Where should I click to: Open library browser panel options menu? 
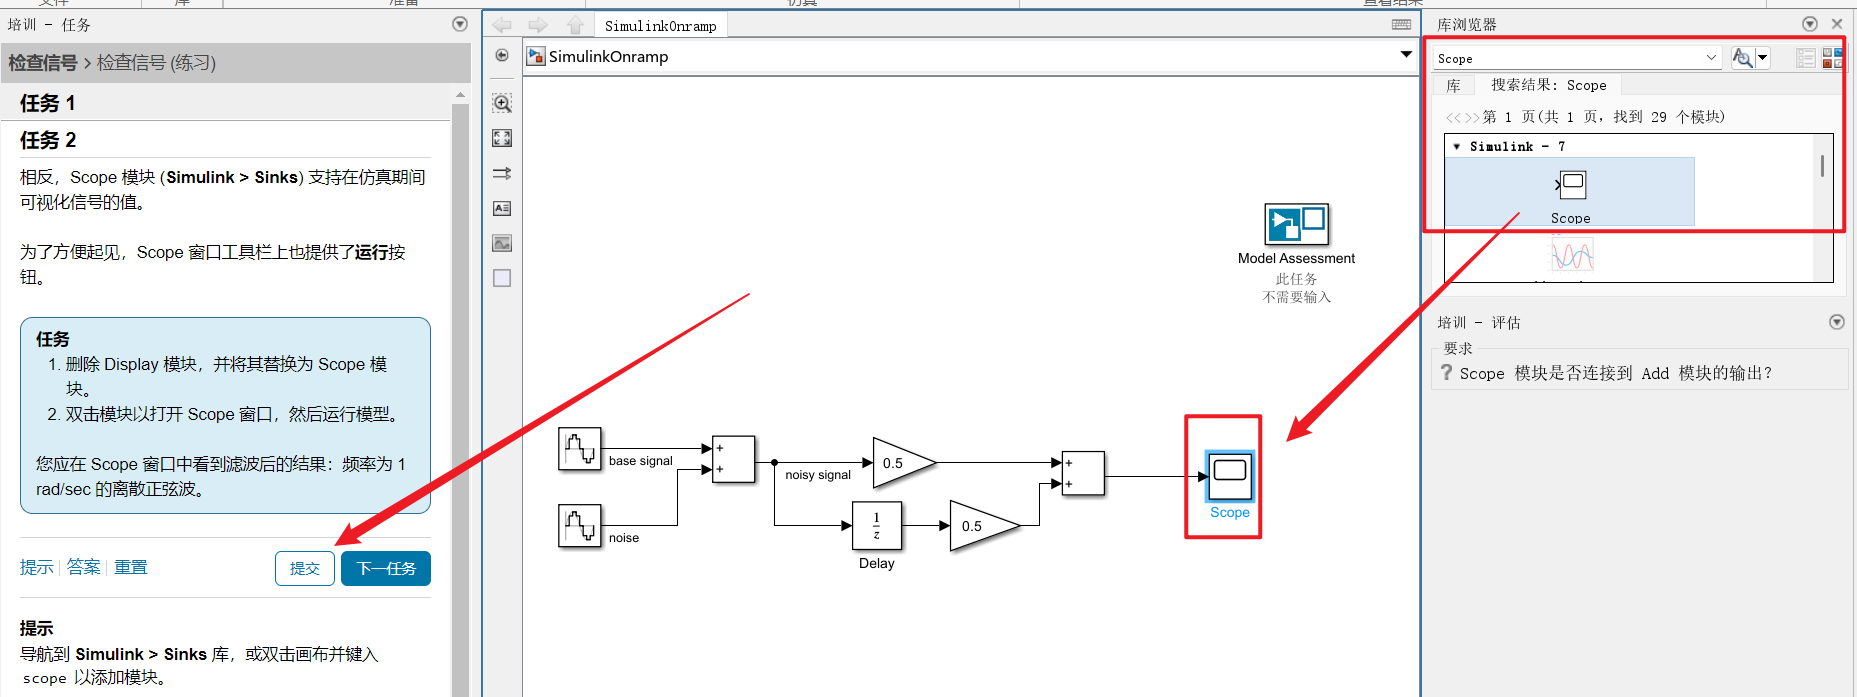click(x=1810, y=24)
